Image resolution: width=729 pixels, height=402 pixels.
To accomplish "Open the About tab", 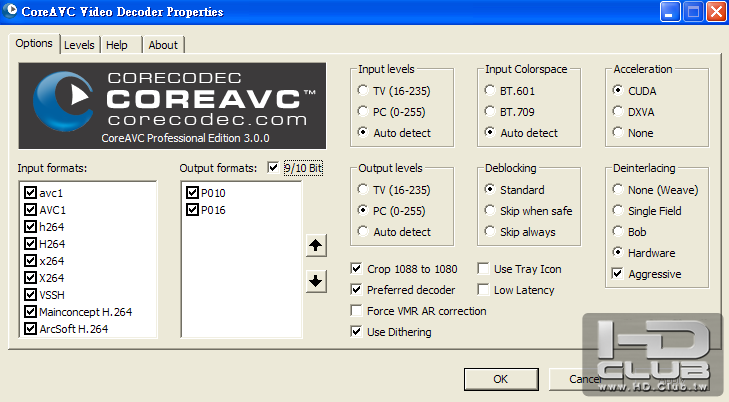I will (x=163, y=45).
